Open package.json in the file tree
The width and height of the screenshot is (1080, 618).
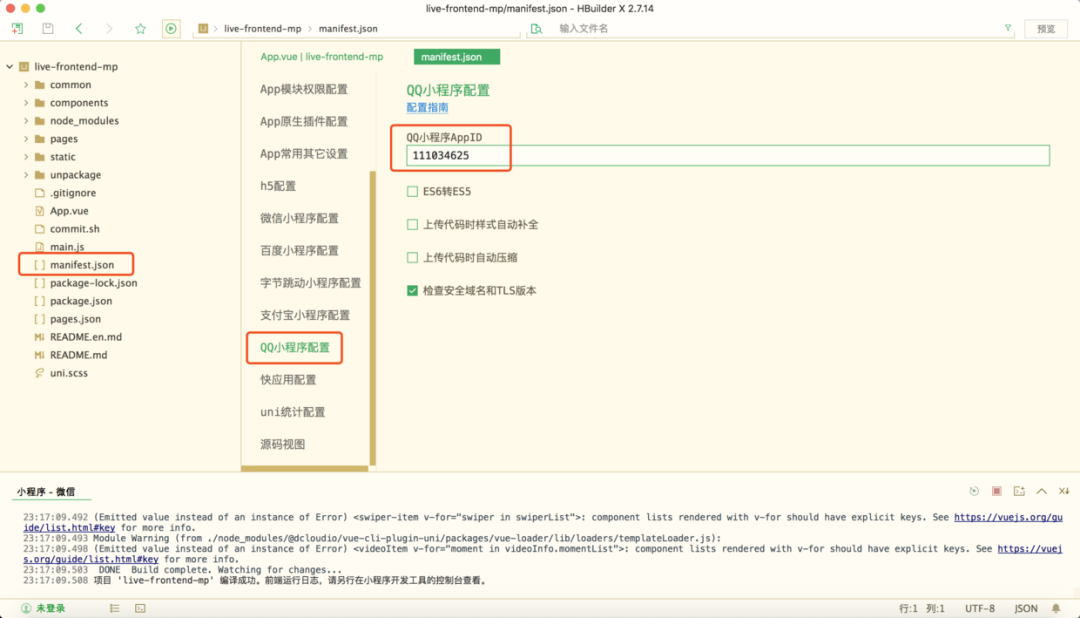click(81, 301)
